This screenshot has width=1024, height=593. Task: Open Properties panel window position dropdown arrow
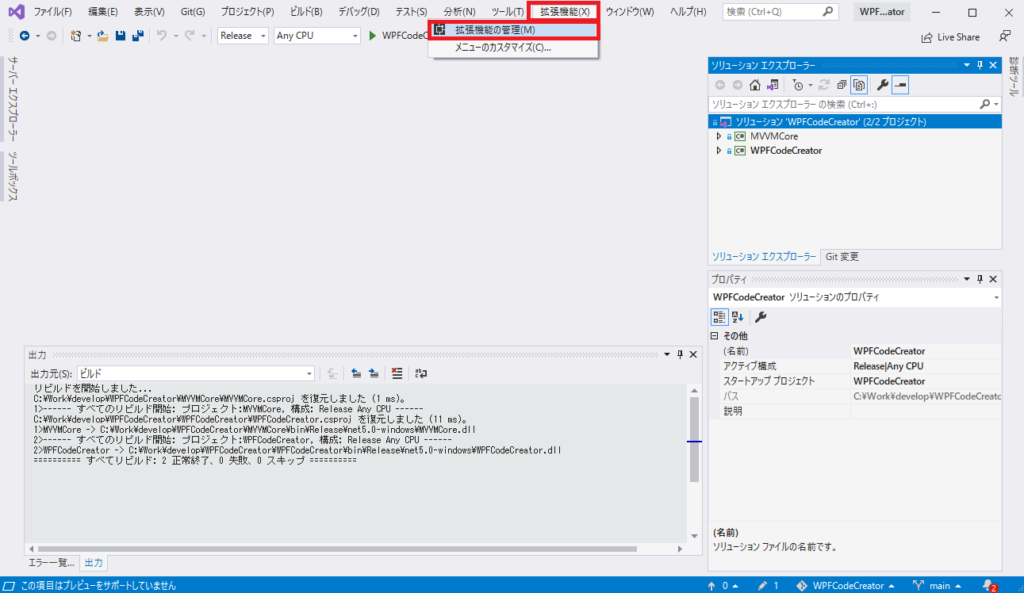[x=967, y=280]
